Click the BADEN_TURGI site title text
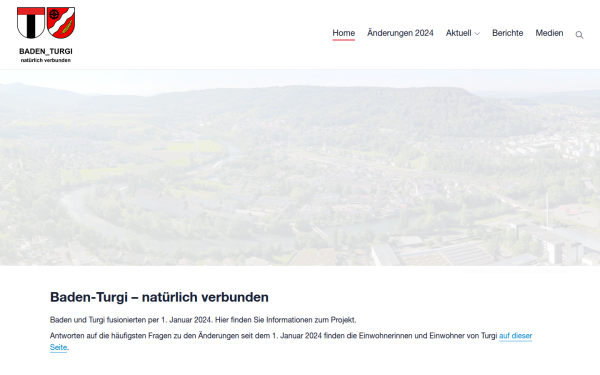600x375 pixels. pos(46,51)
